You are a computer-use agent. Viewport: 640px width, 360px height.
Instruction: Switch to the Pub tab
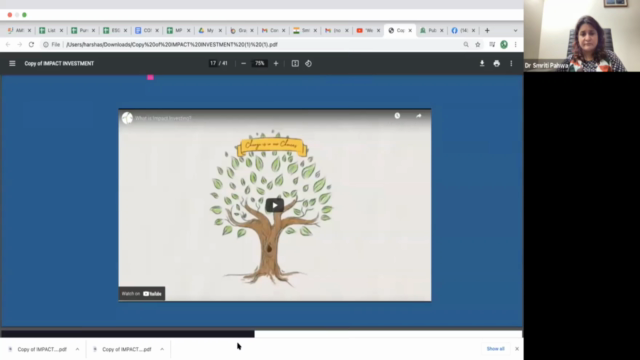pyautogui.click(x=431, y=31)
